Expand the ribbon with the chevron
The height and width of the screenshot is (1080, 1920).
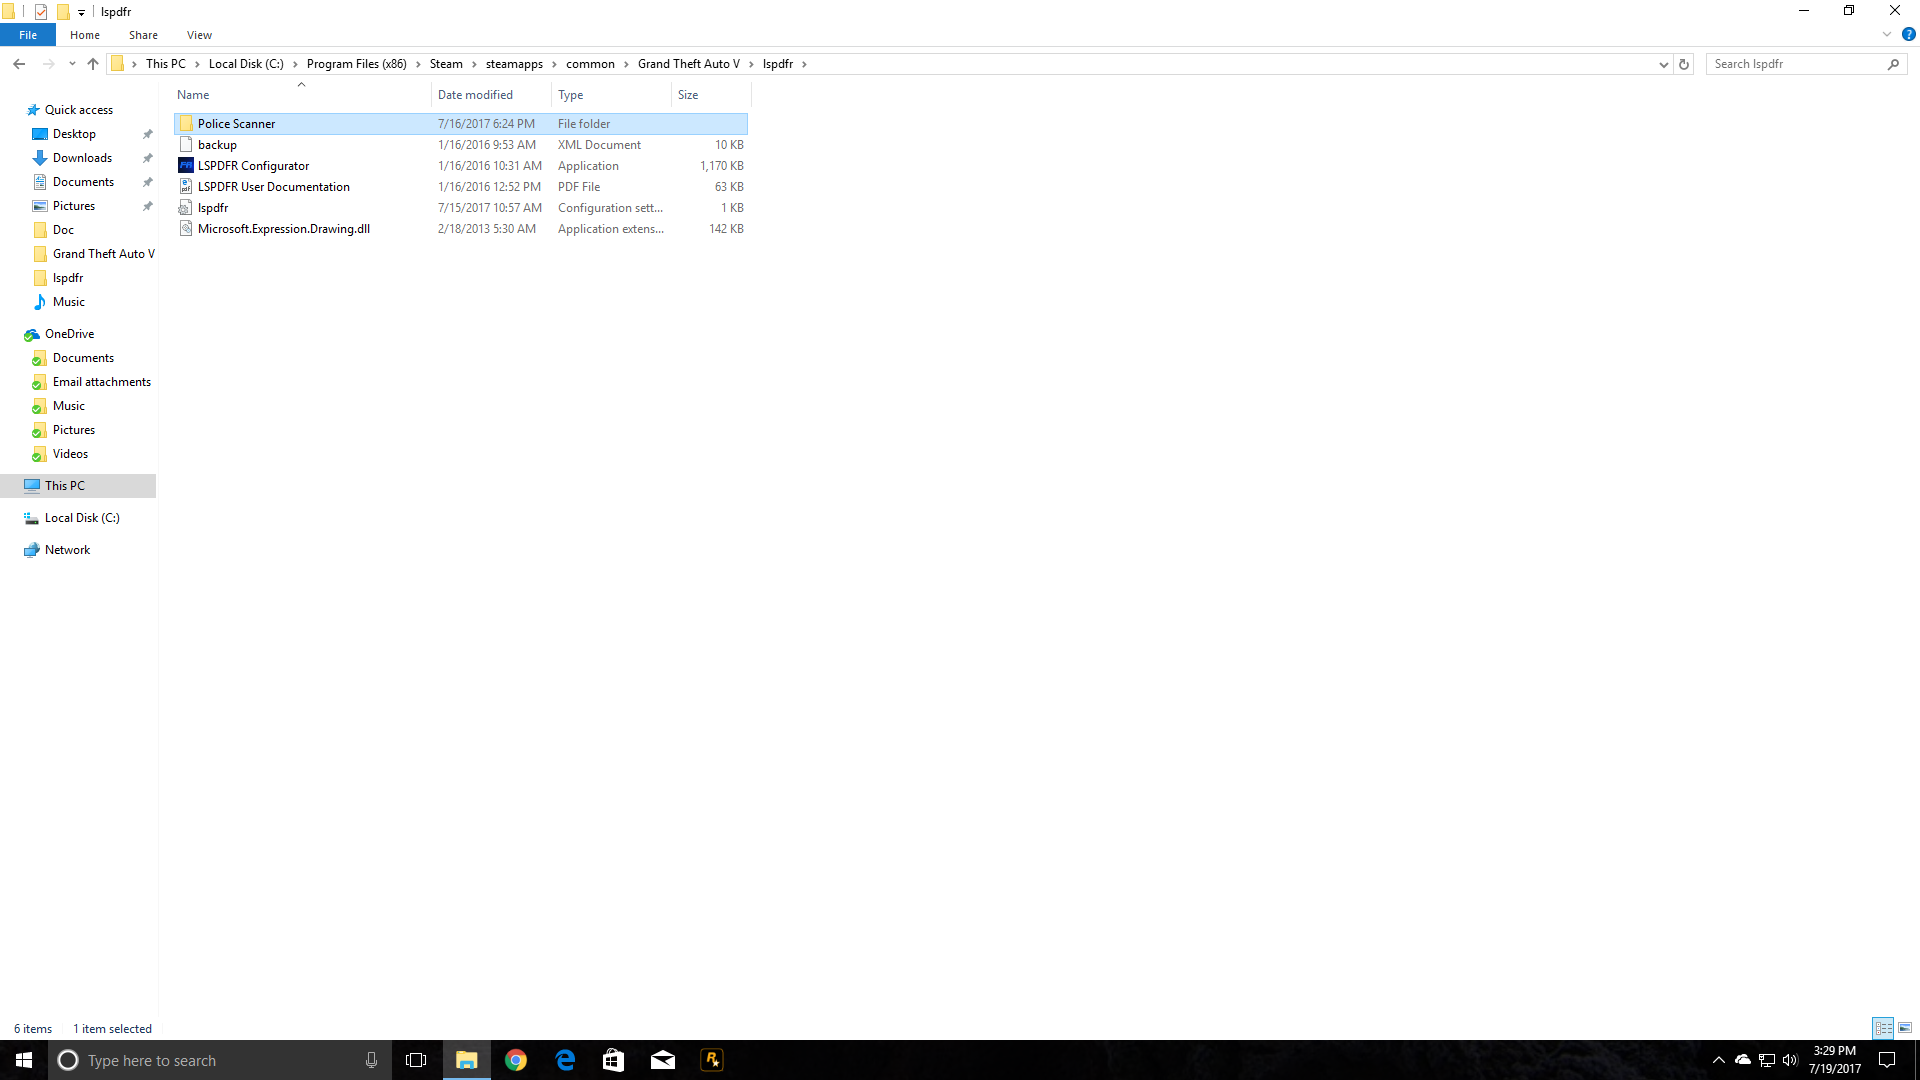tap(1887, 35)
